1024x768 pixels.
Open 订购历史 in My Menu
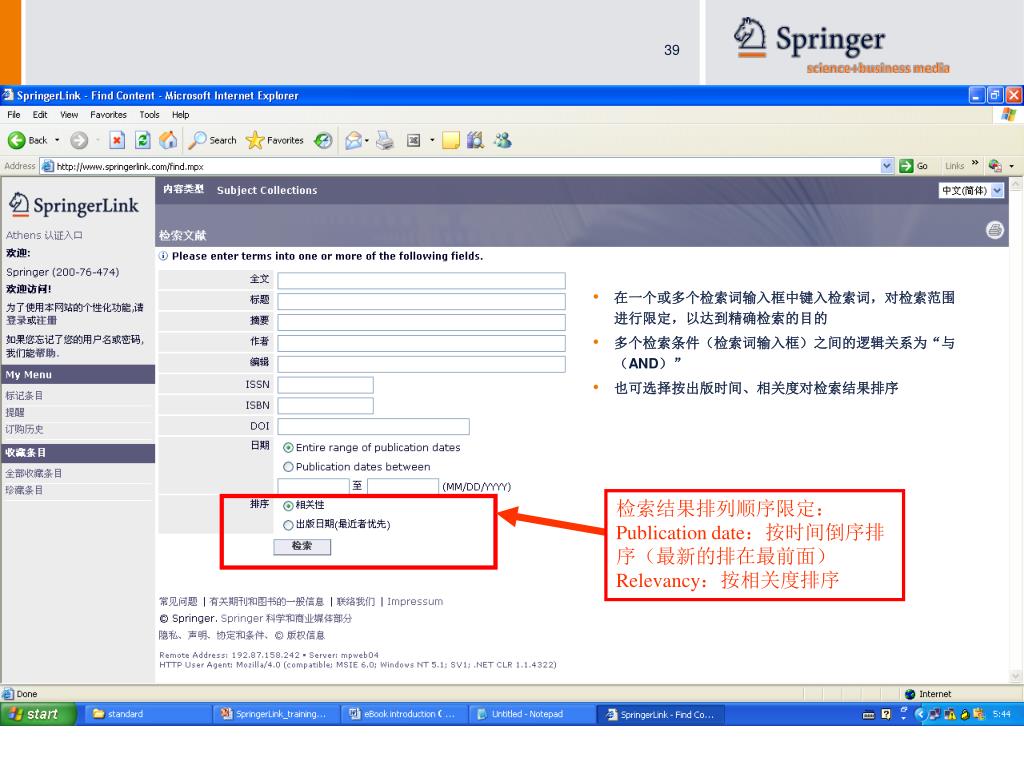24,430
